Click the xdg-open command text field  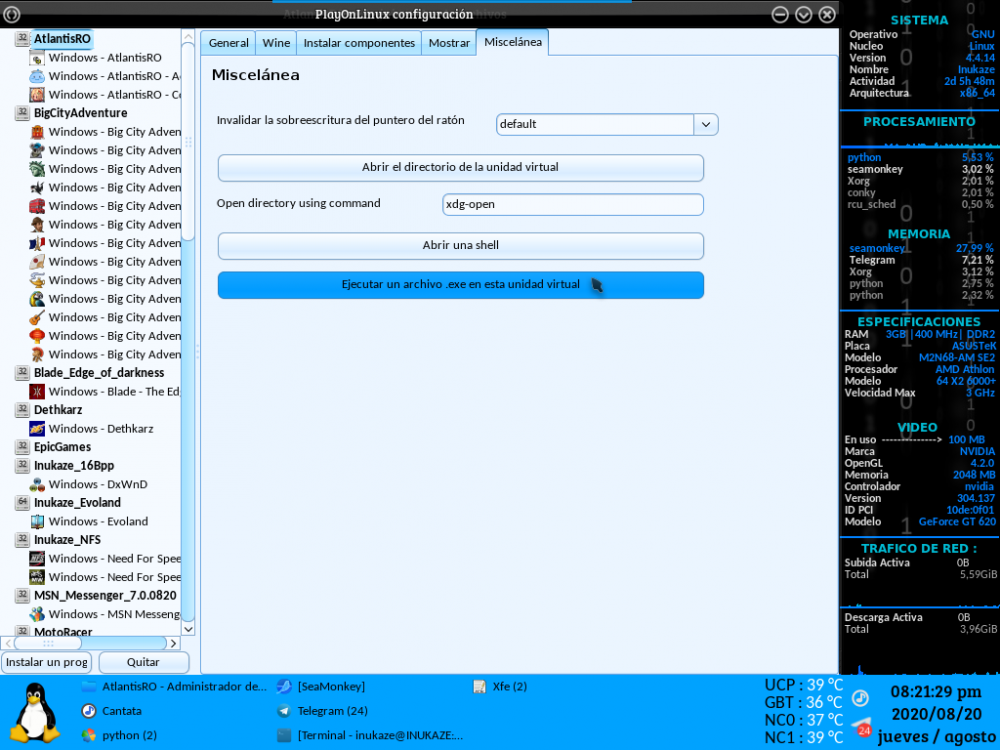(572, 204)
